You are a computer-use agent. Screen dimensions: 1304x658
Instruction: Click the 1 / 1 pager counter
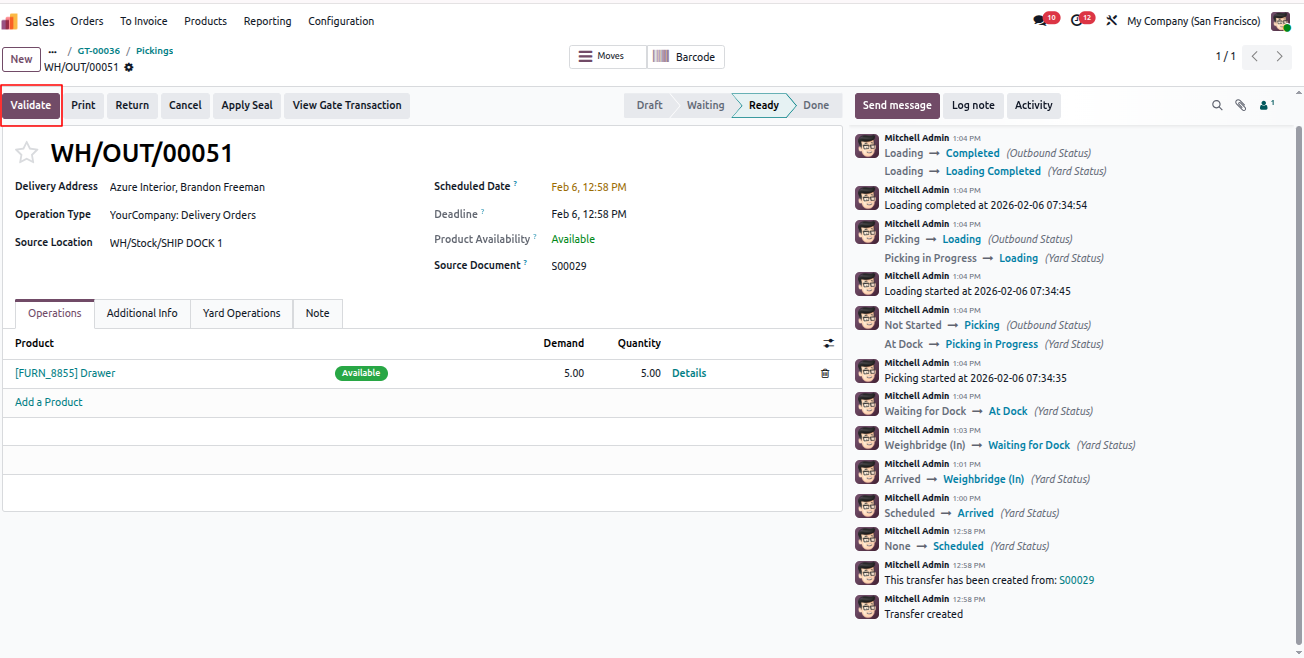(1225, 57)
